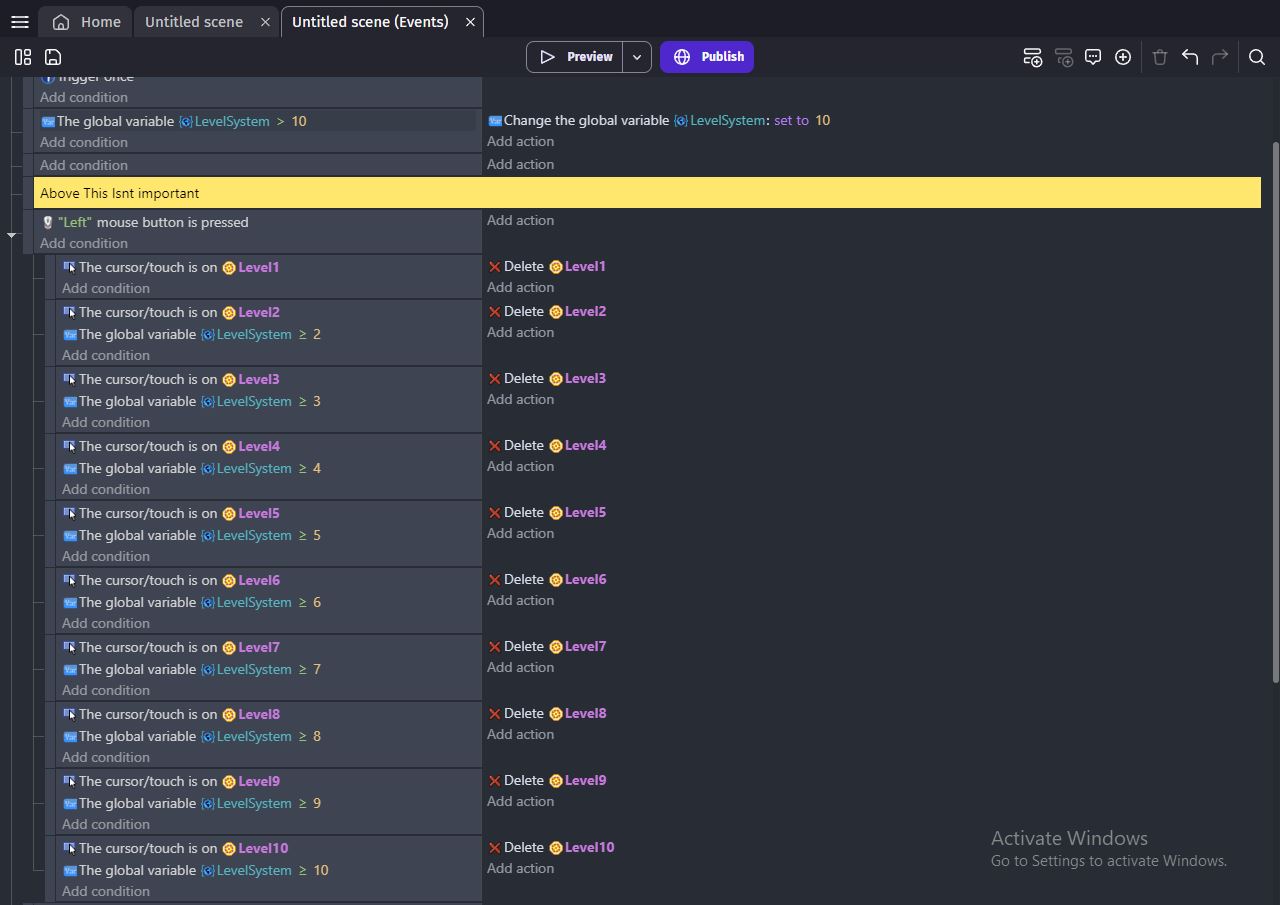Click the events sheet vertical scrollbar
This screenshot has width=1280, height=905.
tap(1275, 413)
